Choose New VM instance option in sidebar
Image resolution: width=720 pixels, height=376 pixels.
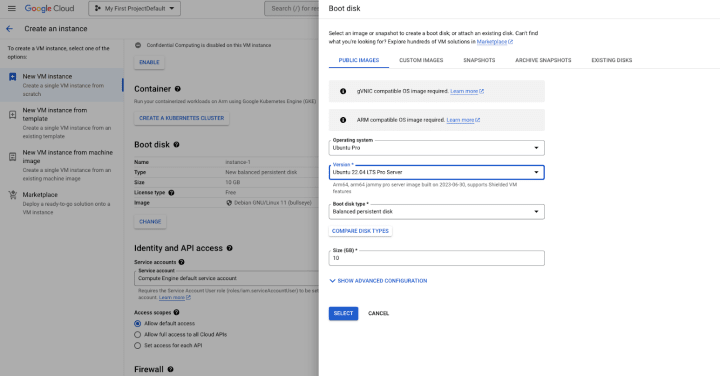[62, 85]
